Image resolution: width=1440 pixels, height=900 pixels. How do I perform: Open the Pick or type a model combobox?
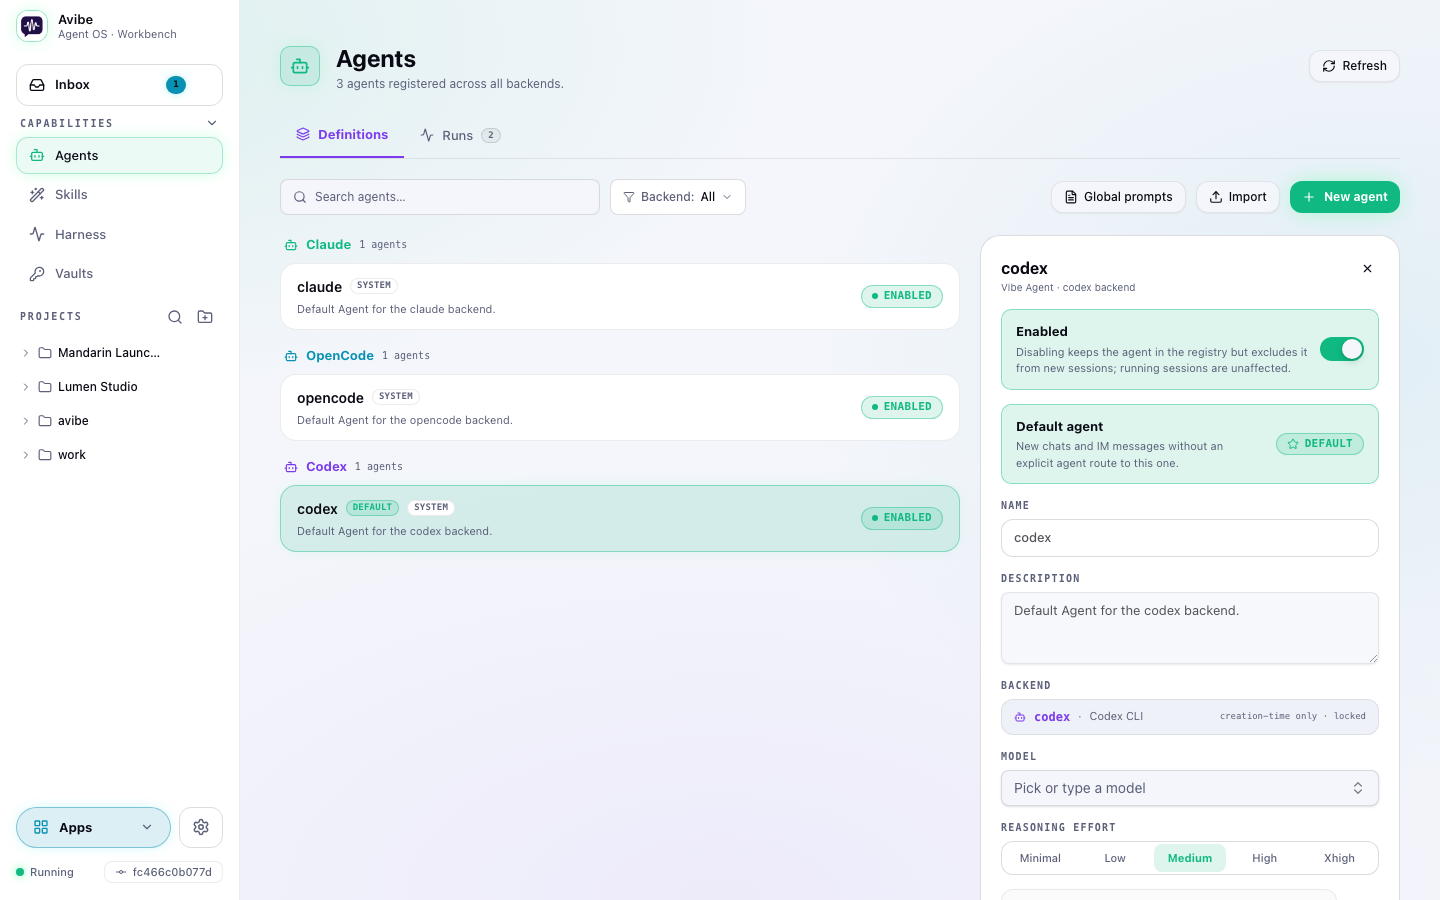pyautogui.click(x=1190, y=788)
